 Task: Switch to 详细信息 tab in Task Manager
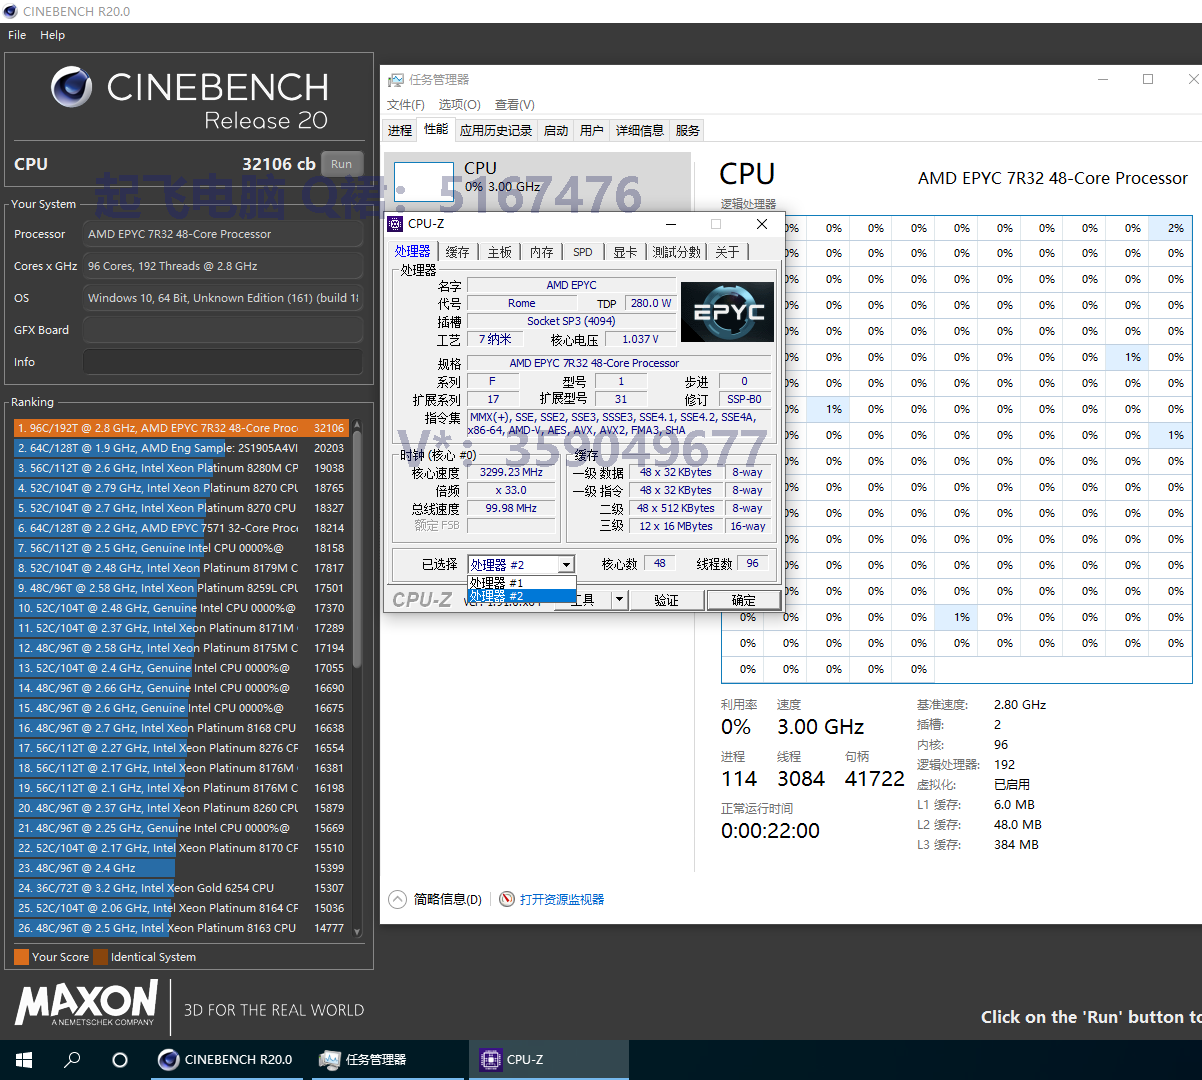640,130
